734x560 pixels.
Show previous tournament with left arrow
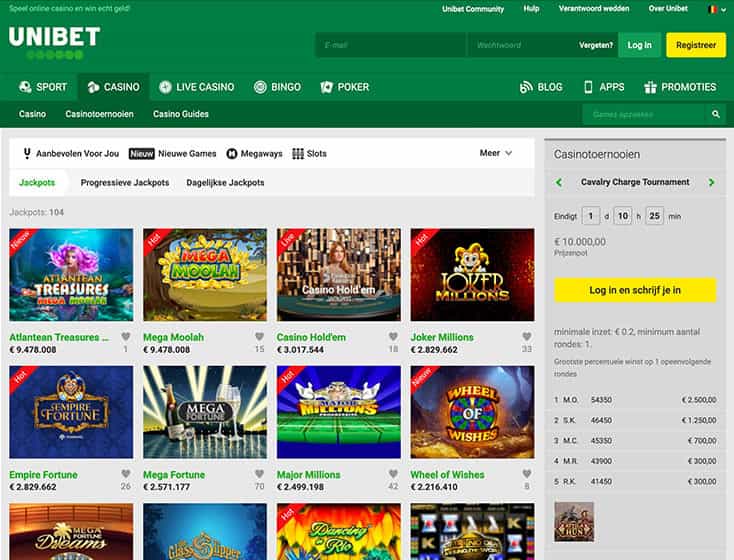[x=559, y=182]
